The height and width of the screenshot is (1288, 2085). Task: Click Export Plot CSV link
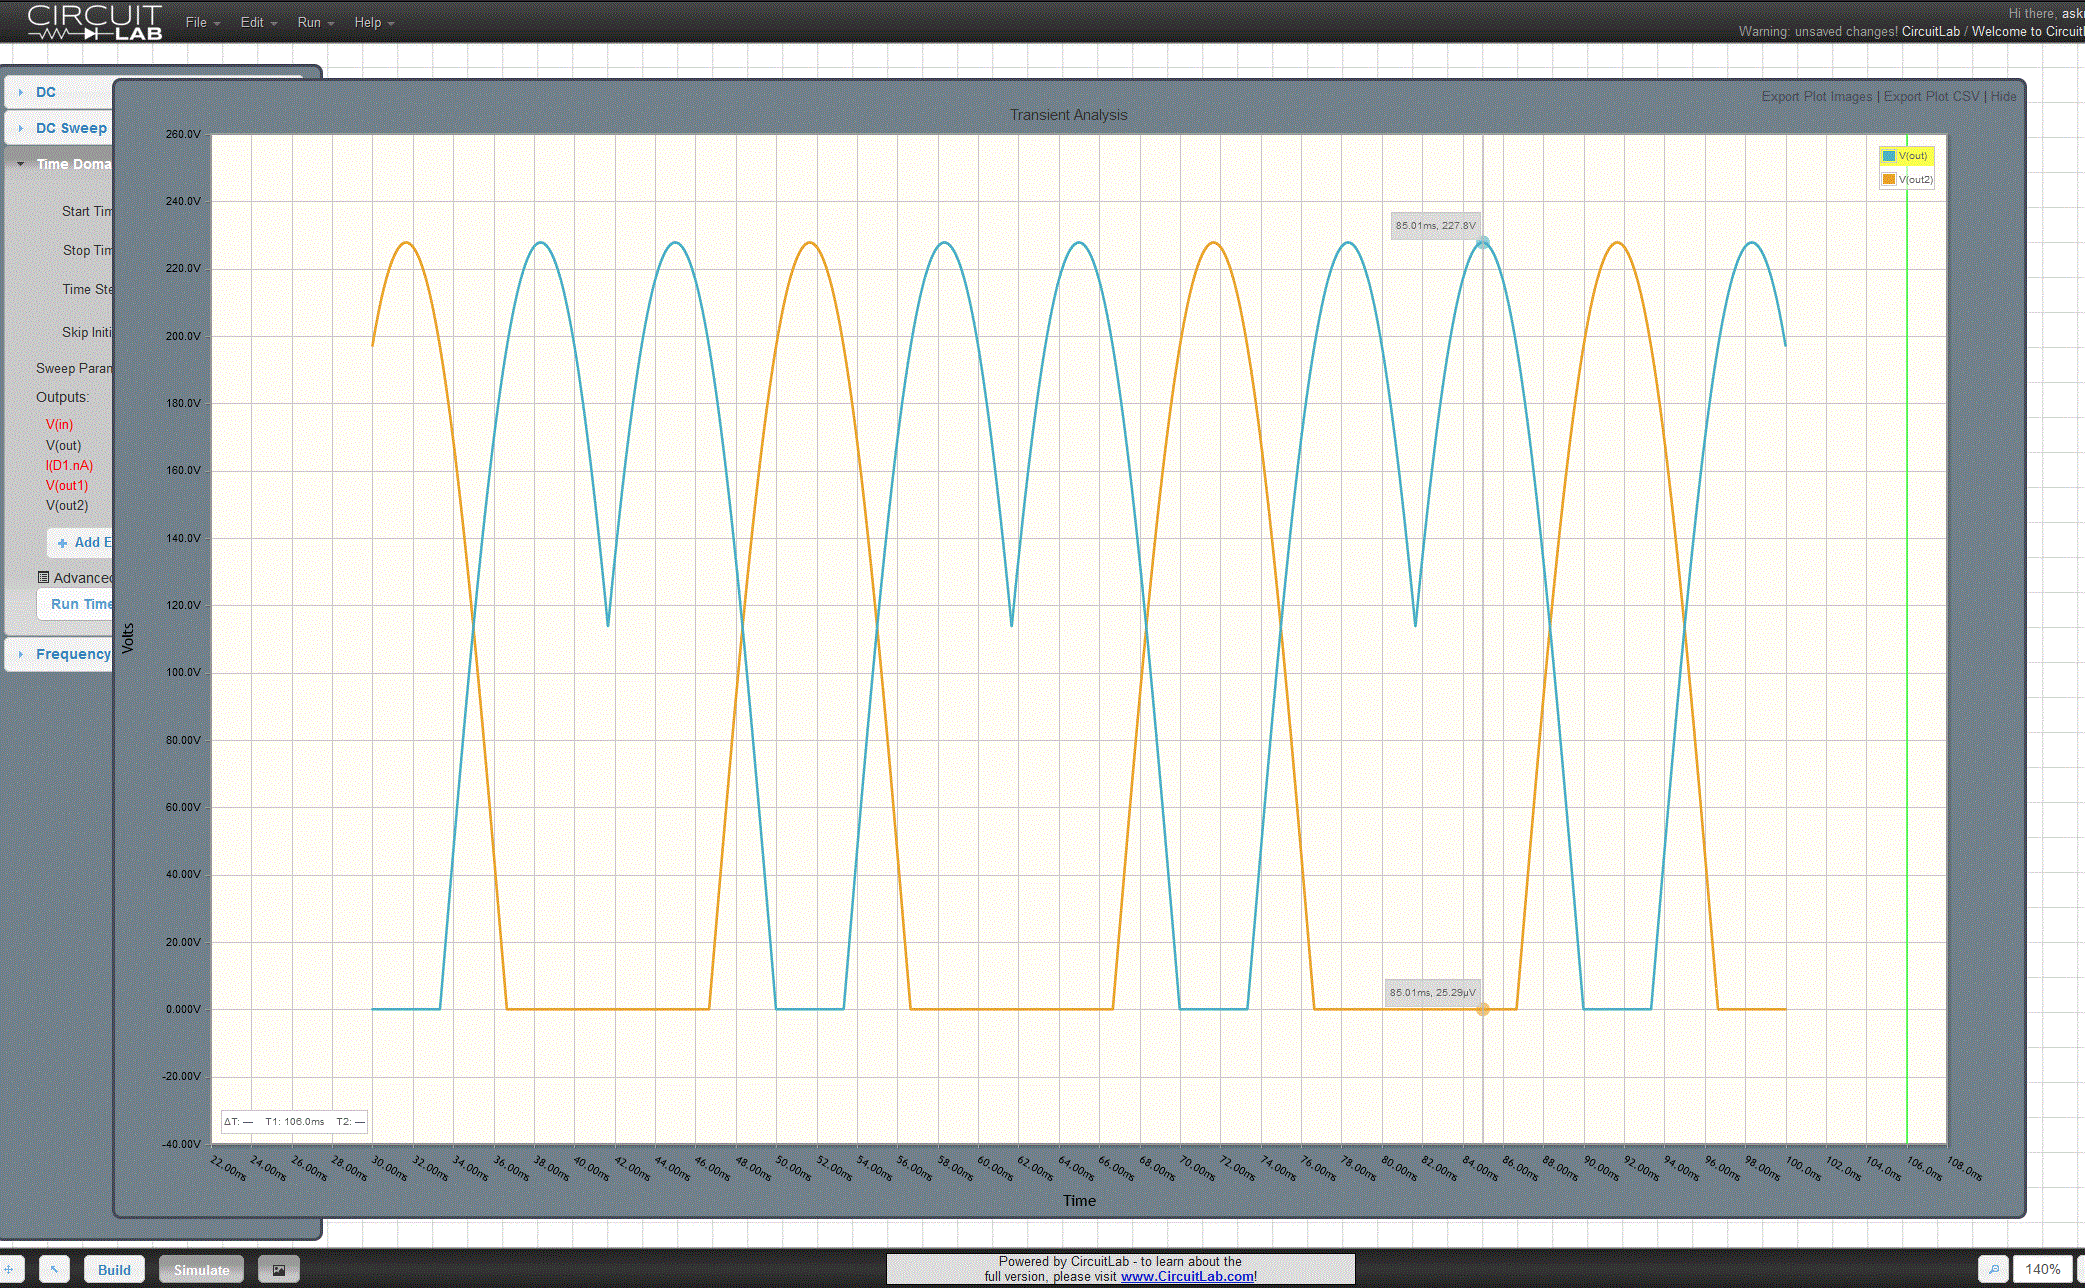(x=1930, y=97)
